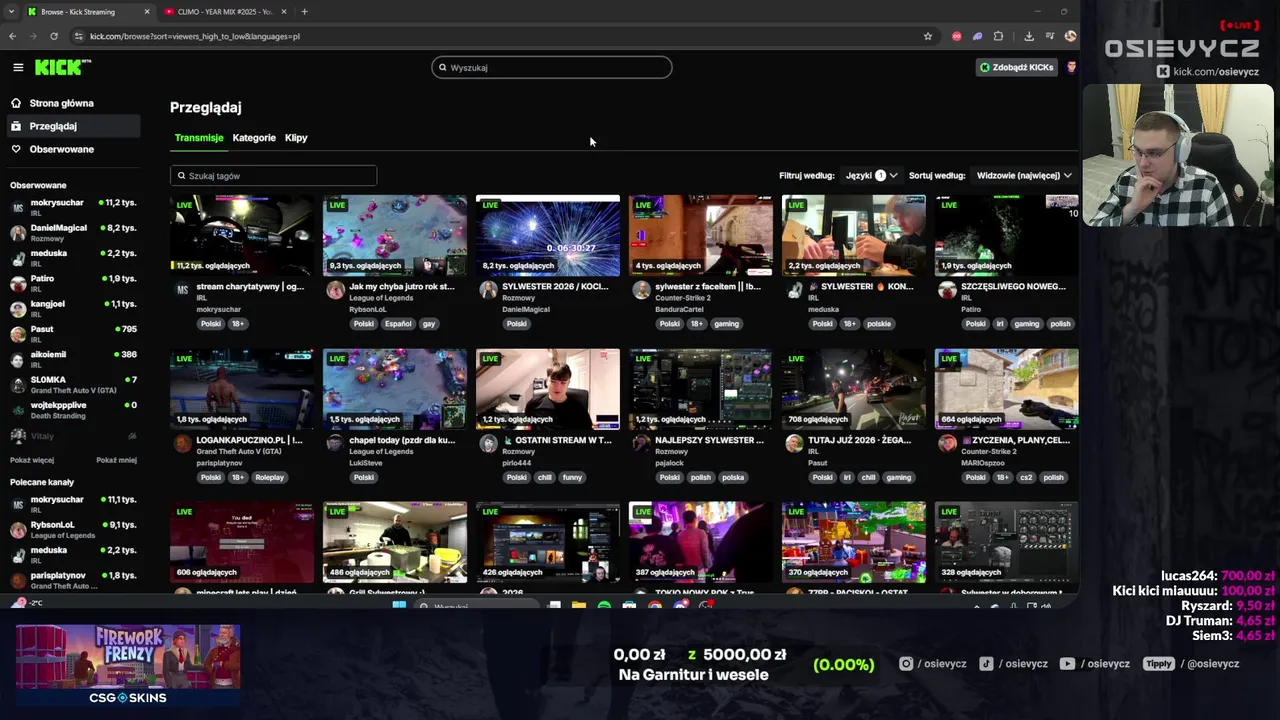
Task: View site information icon in address bar
Action: coord(78,36)
